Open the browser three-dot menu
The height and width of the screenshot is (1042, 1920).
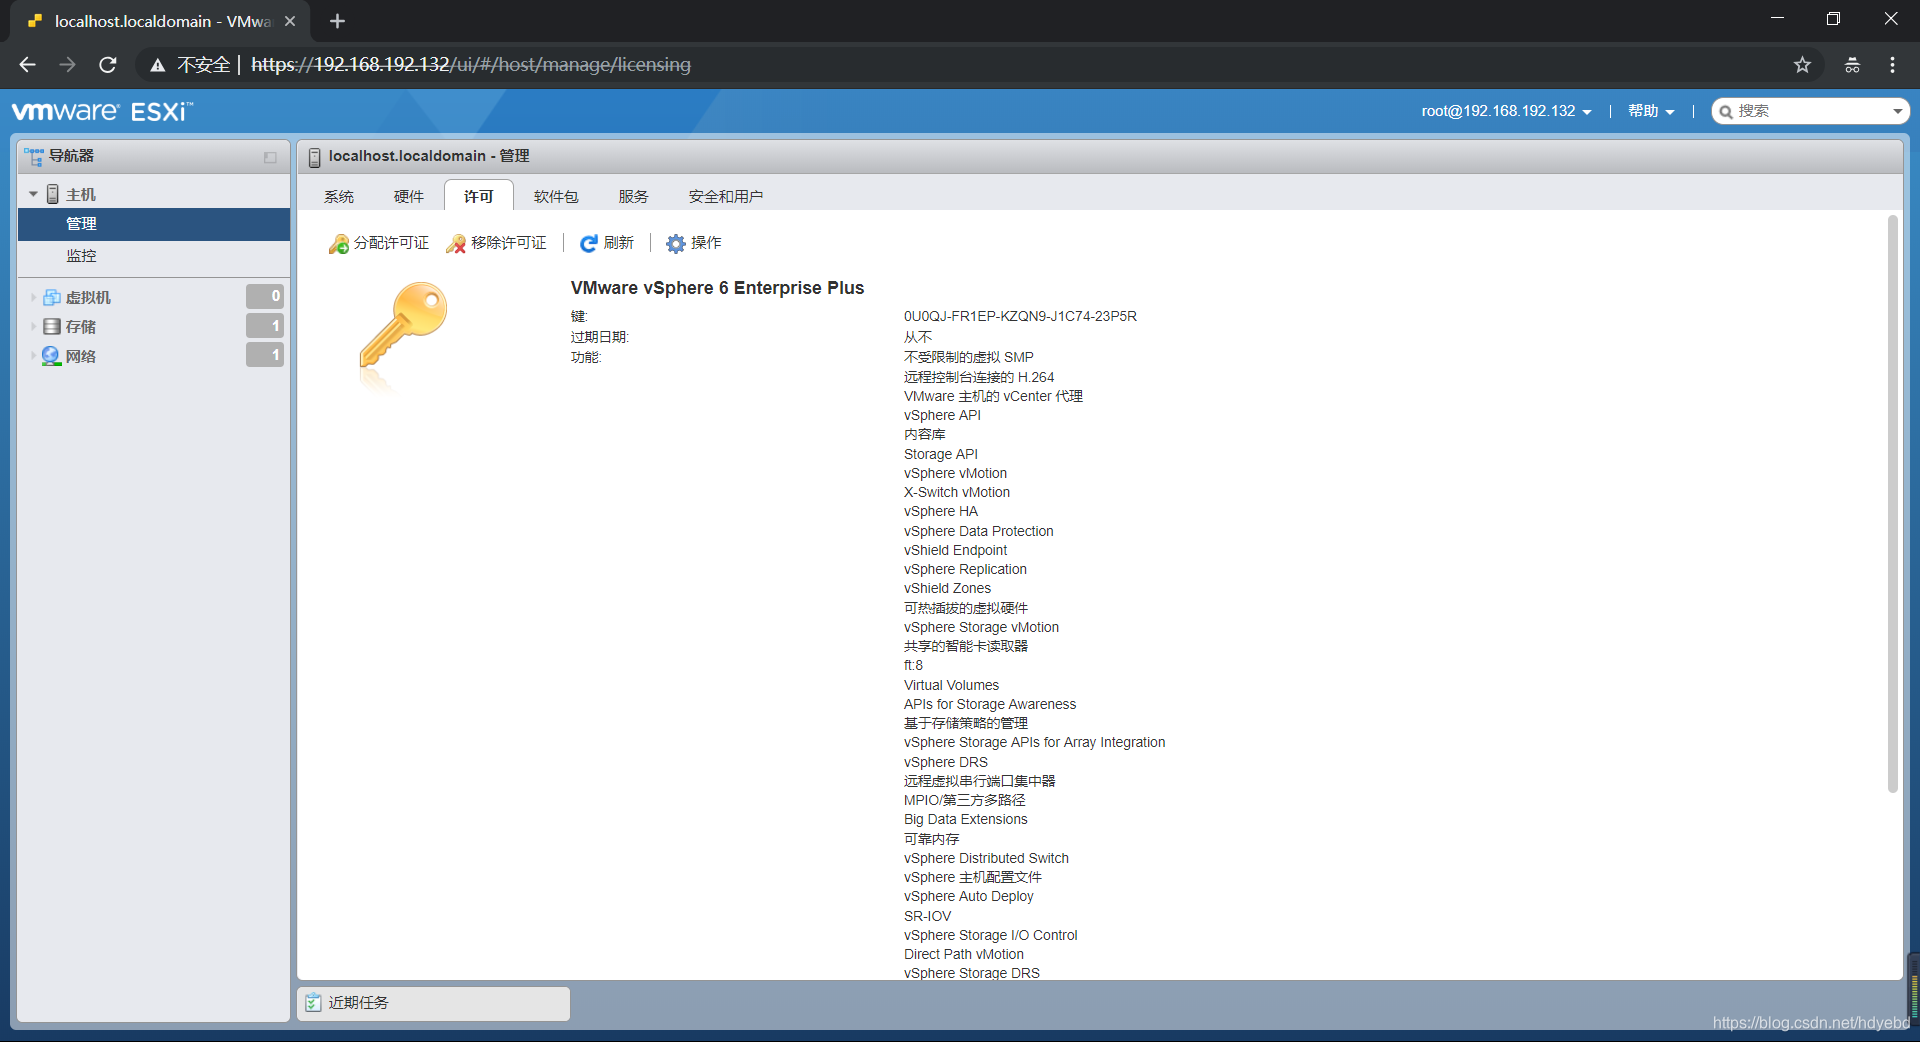[1892, 65]
